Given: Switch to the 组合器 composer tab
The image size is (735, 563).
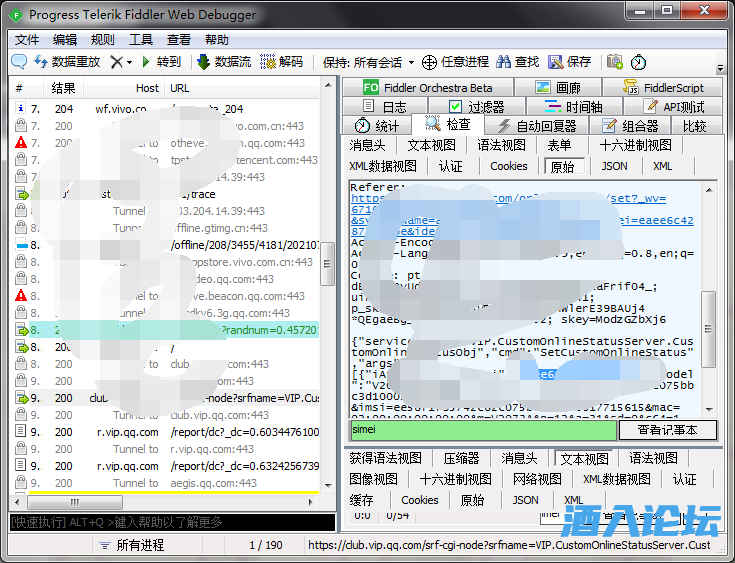Looking at the screenshot, I should [x=630, y=126].
